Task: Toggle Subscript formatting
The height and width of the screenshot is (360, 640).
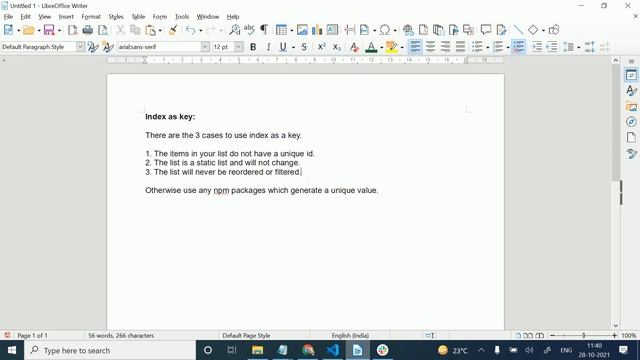Action: coord(336,47)
